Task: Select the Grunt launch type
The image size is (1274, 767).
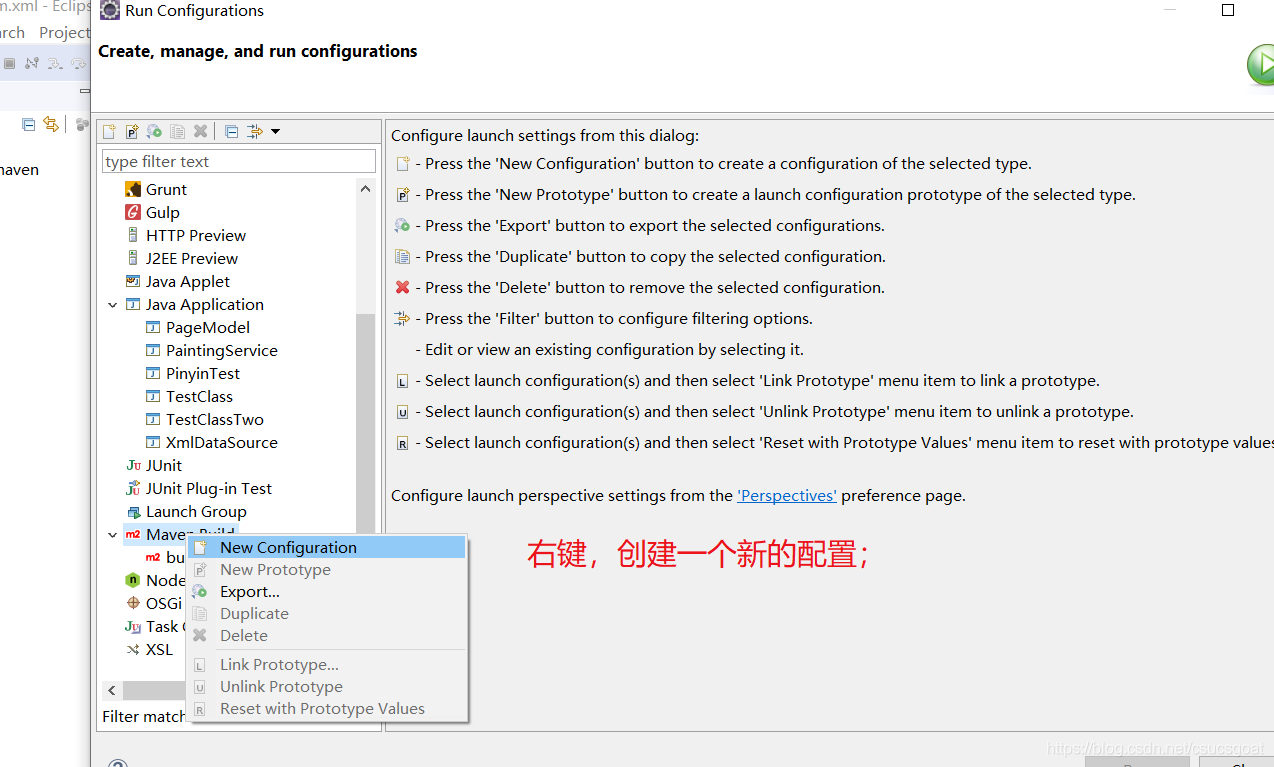Action: tap(156, 189)
